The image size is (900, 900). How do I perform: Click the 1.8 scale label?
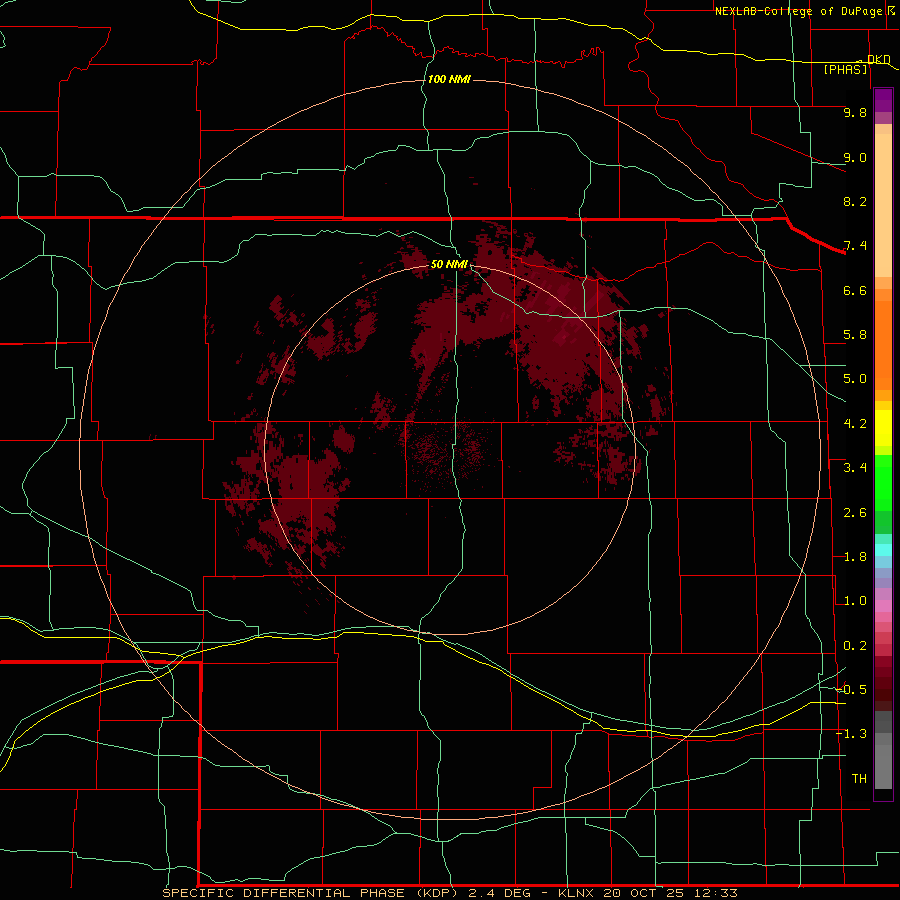point(855,557)
